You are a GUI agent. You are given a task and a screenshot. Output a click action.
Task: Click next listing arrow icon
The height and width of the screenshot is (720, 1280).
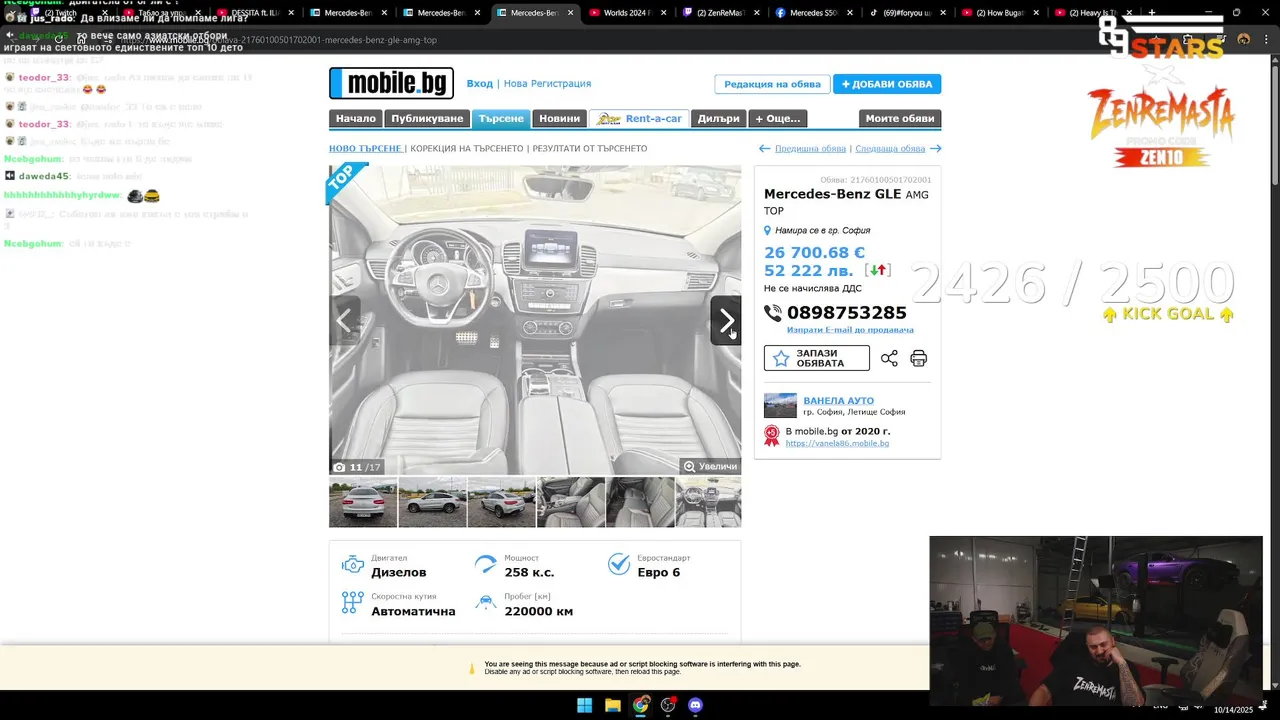pyautogui.click(x=936, y=148)
